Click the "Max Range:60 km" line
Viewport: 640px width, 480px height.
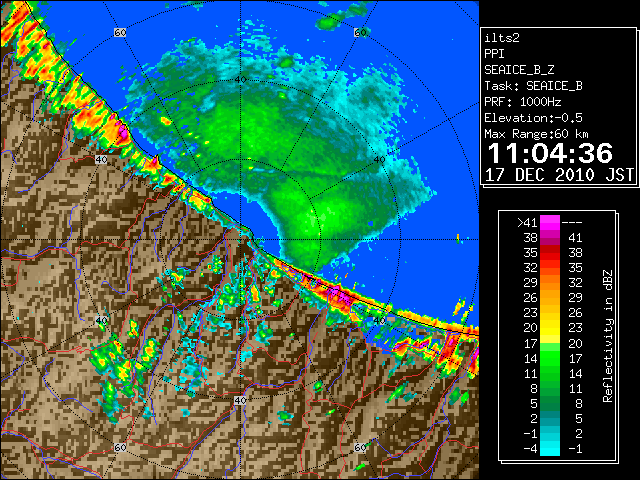click(x=536, y=134)
